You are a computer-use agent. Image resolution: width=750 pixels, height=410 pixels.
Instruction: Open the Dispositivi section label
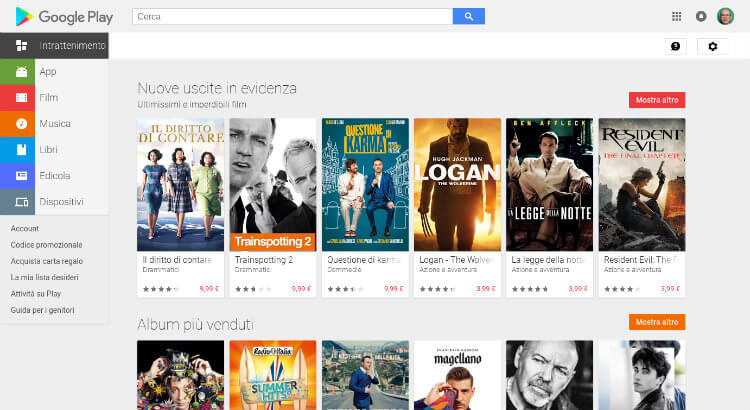click(x=61, y=202)
